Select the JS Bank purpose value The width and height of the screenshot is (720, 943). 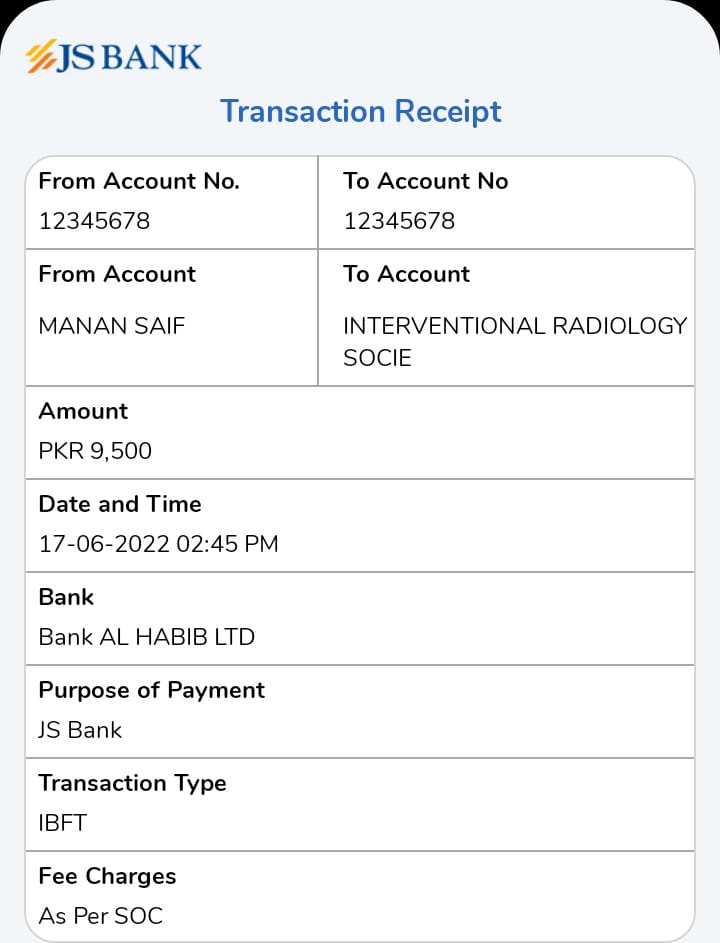click(80, 730)
